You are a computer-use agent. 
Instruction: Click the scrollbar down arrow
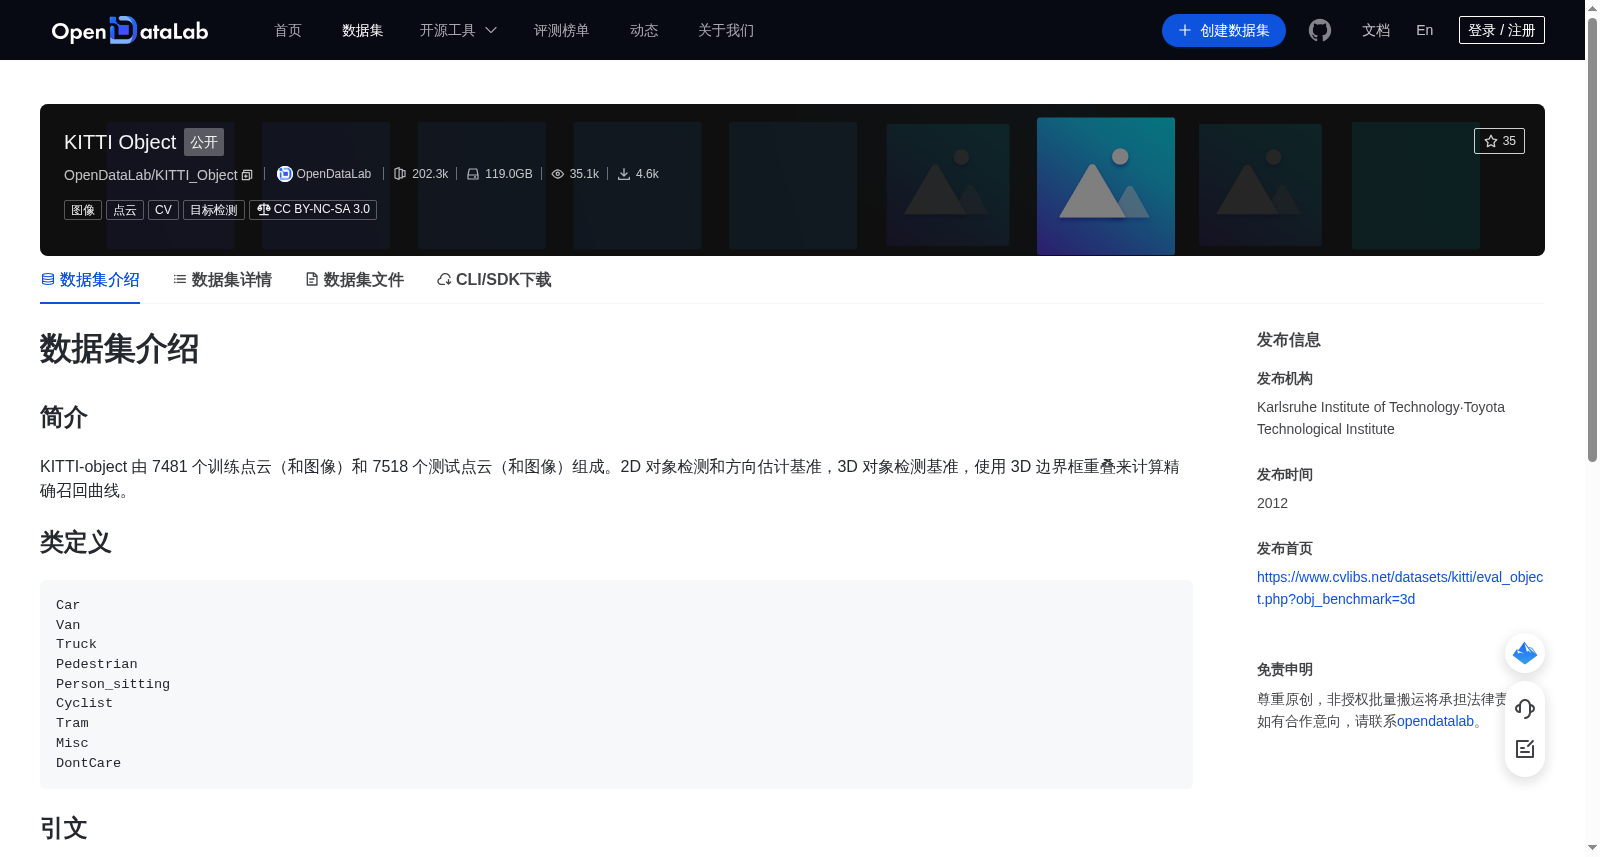coord(1592,848)
